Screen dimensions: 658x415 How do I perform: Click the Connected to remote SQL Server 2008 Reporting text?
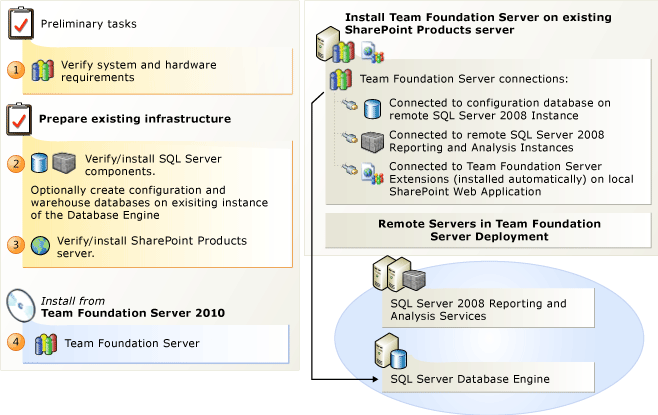(x=497, y=141)
